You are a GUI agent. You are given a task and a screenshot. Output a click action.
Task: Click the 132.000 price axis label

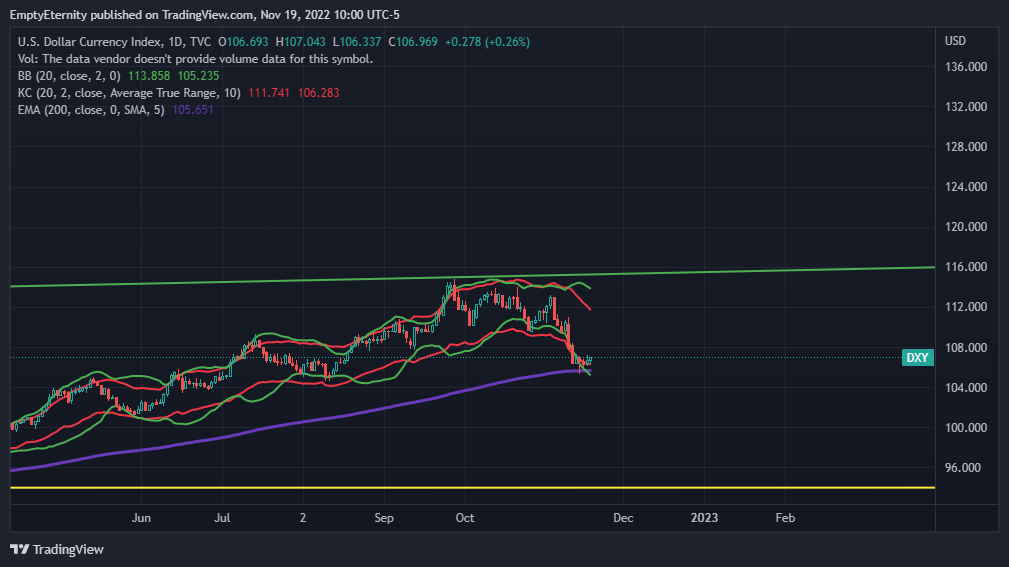[965, 107]
